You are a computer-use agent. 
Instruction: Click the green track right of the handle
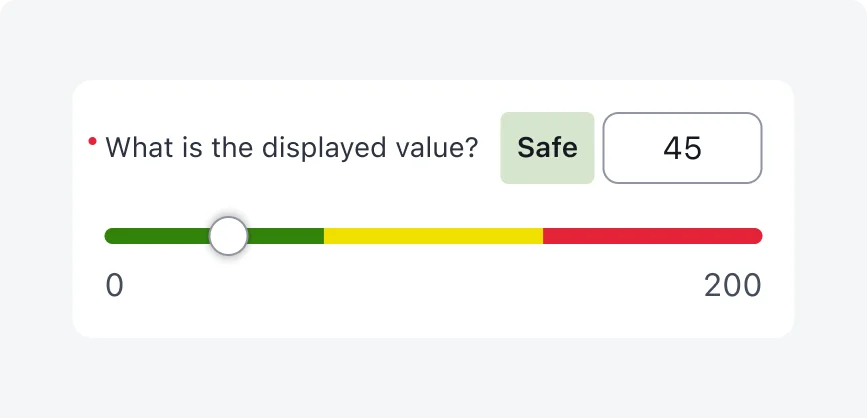click(285, 236)
